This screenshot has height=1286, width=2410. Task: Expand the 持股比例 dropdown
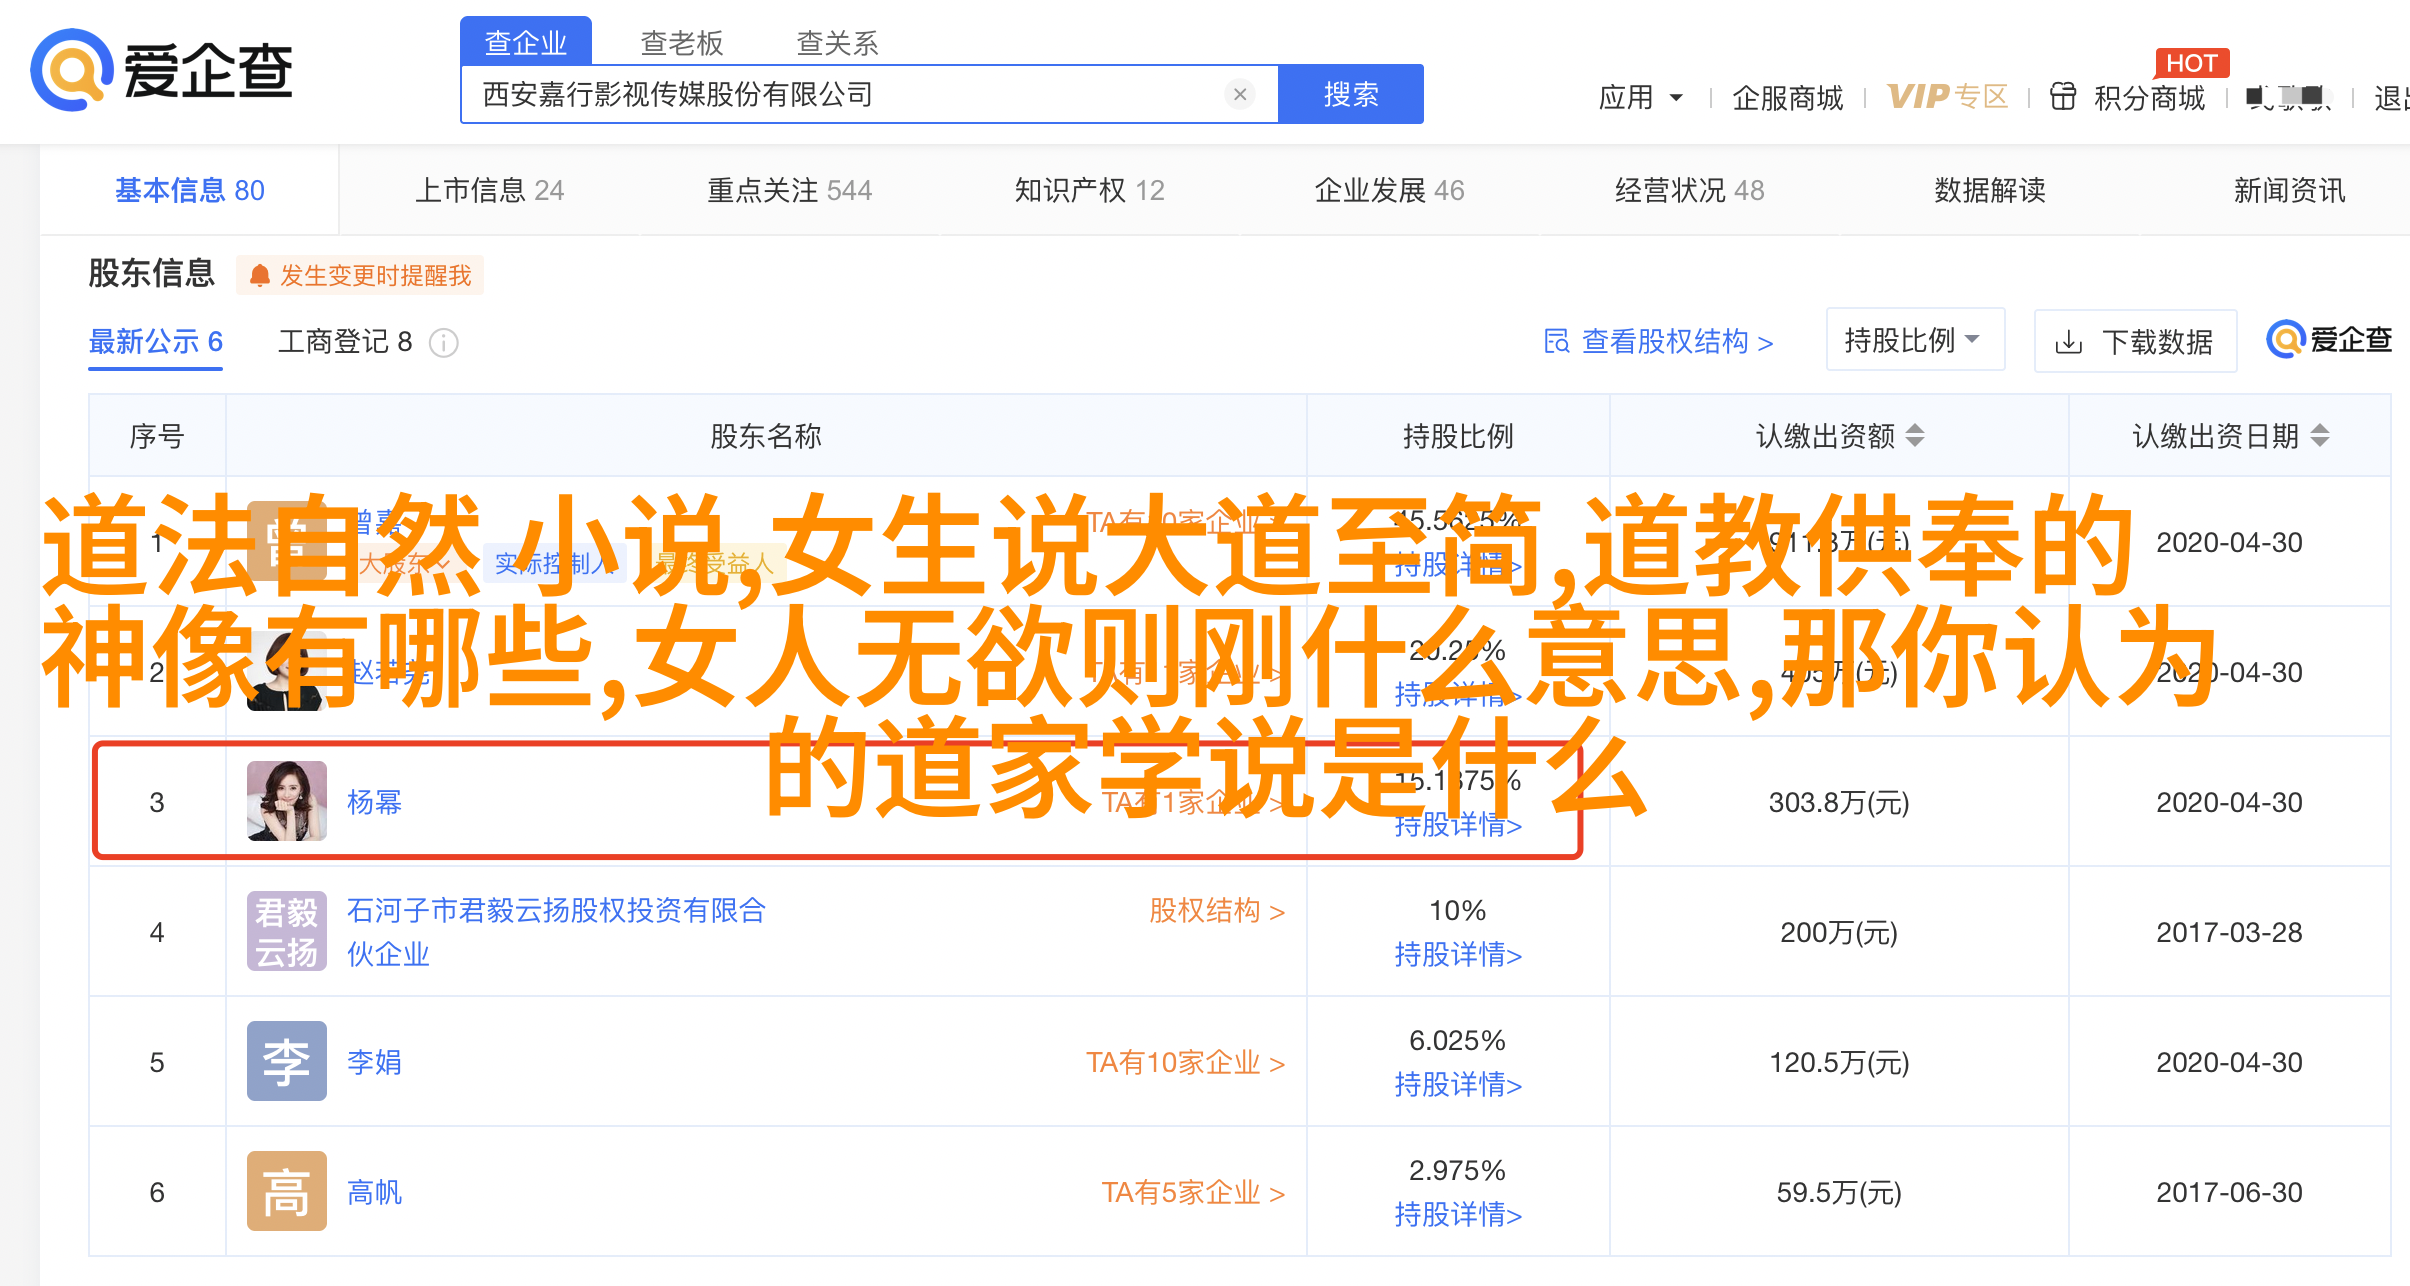(1915, 340)
